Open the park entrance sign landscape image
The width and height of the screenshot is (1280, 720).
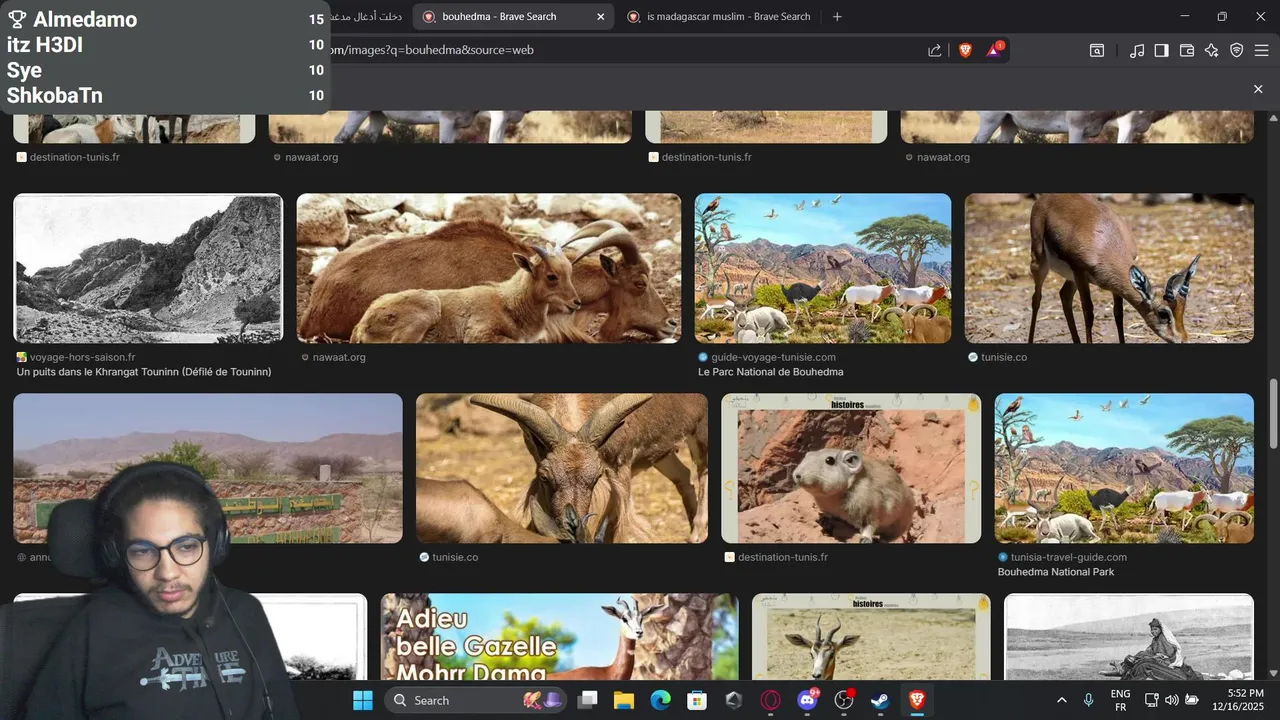(x=208, y=468)
